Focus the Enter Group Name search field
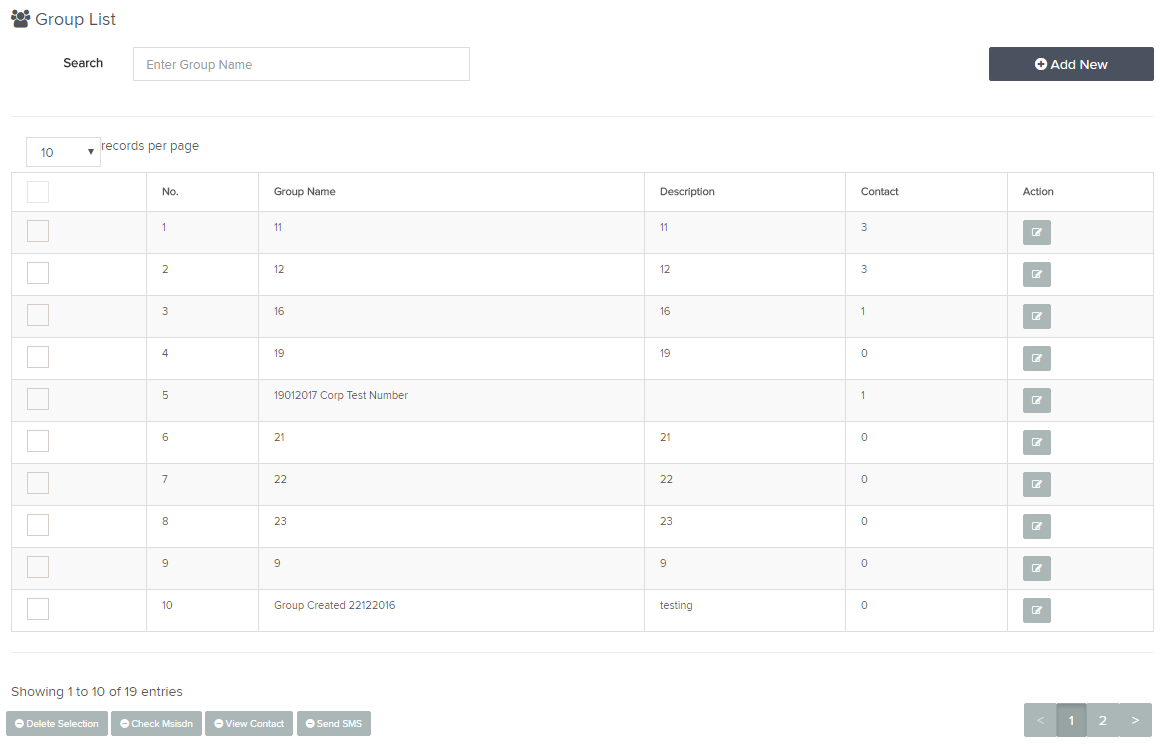1160x745 pixels. tap(301, 64)
